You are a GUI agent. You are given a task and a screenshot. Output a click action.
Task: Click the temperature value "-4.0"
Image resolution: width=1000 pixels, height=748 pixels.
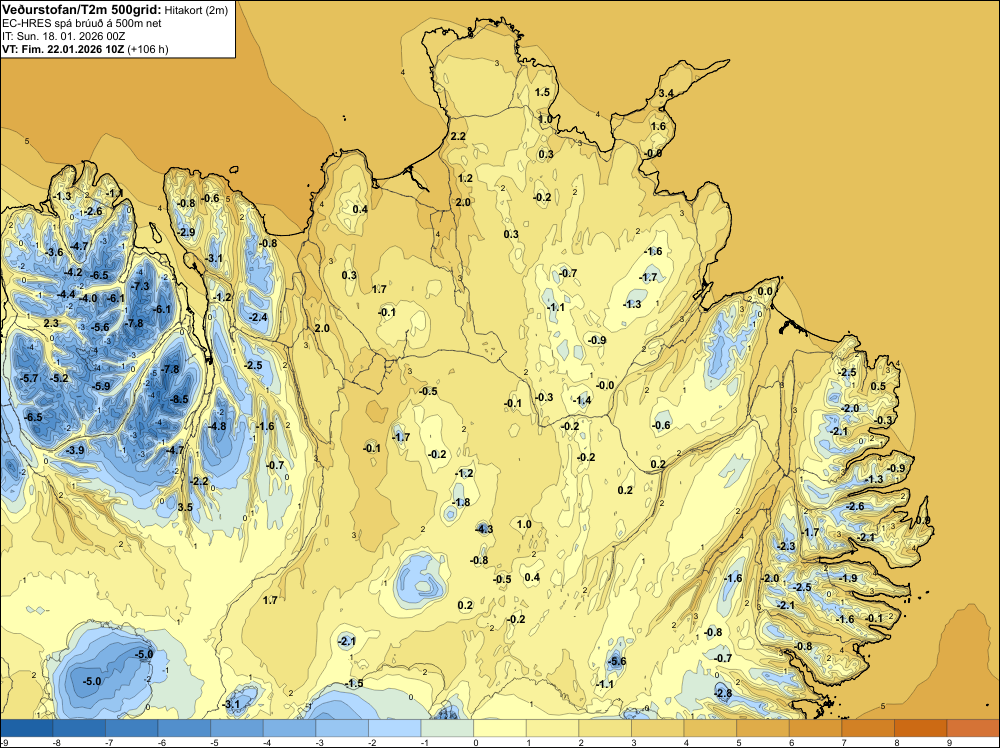coord(88,298)
